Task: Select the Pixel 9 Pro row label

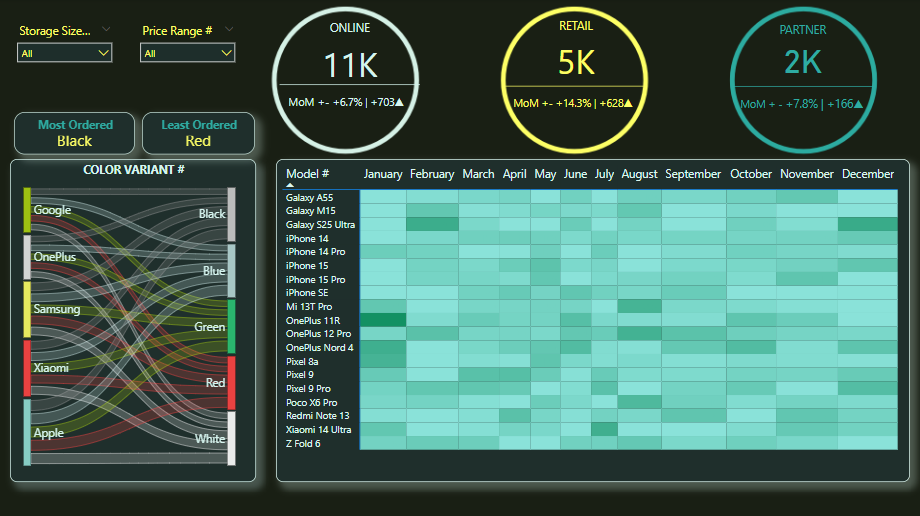Action: point(308,389)
